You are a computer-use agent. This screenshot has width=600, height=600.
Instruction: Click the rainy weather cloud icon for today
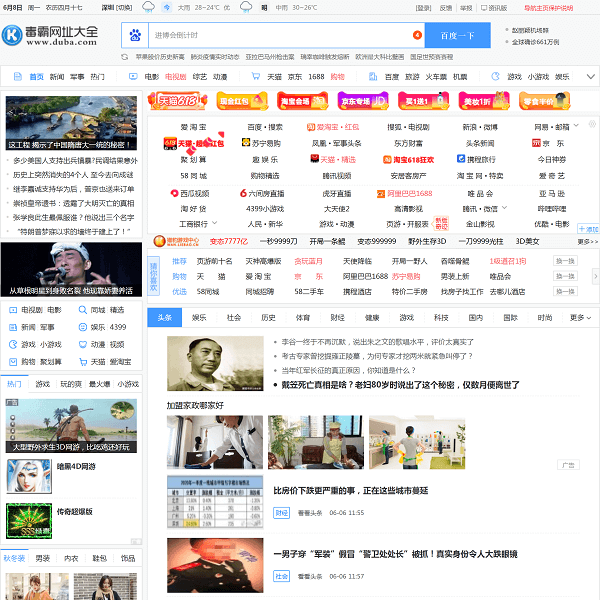point(148,7)
